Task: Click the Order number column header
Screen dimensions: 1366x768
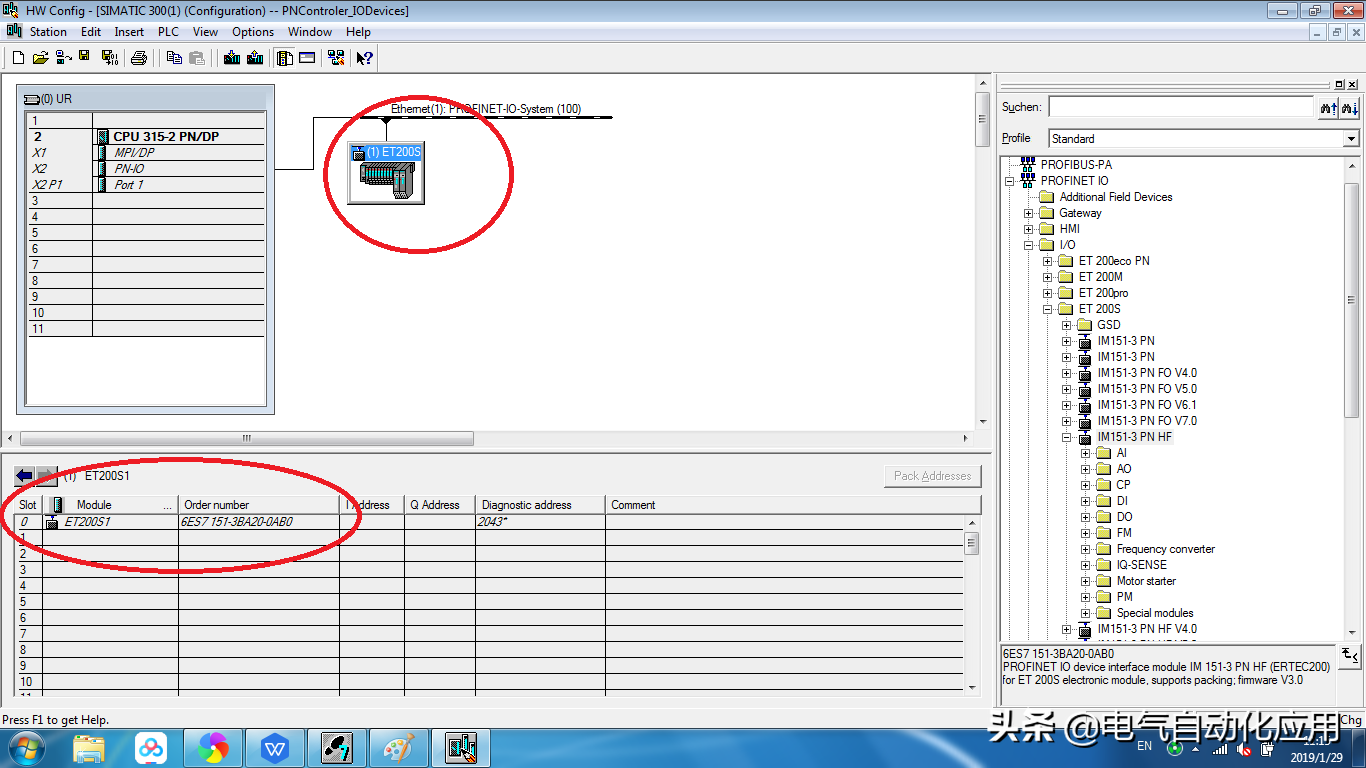Action: click(259, 505)
